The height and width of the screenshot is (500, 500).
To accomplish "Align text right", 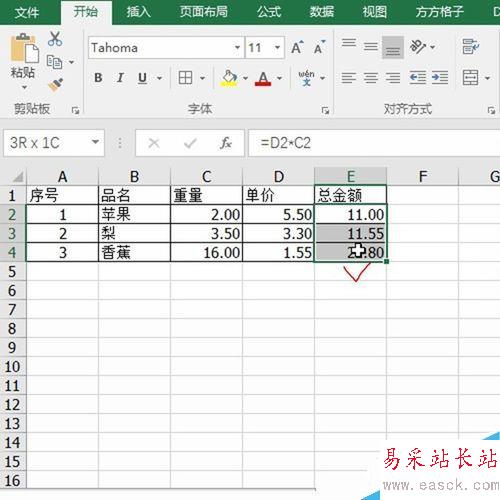I will point(393,78).
